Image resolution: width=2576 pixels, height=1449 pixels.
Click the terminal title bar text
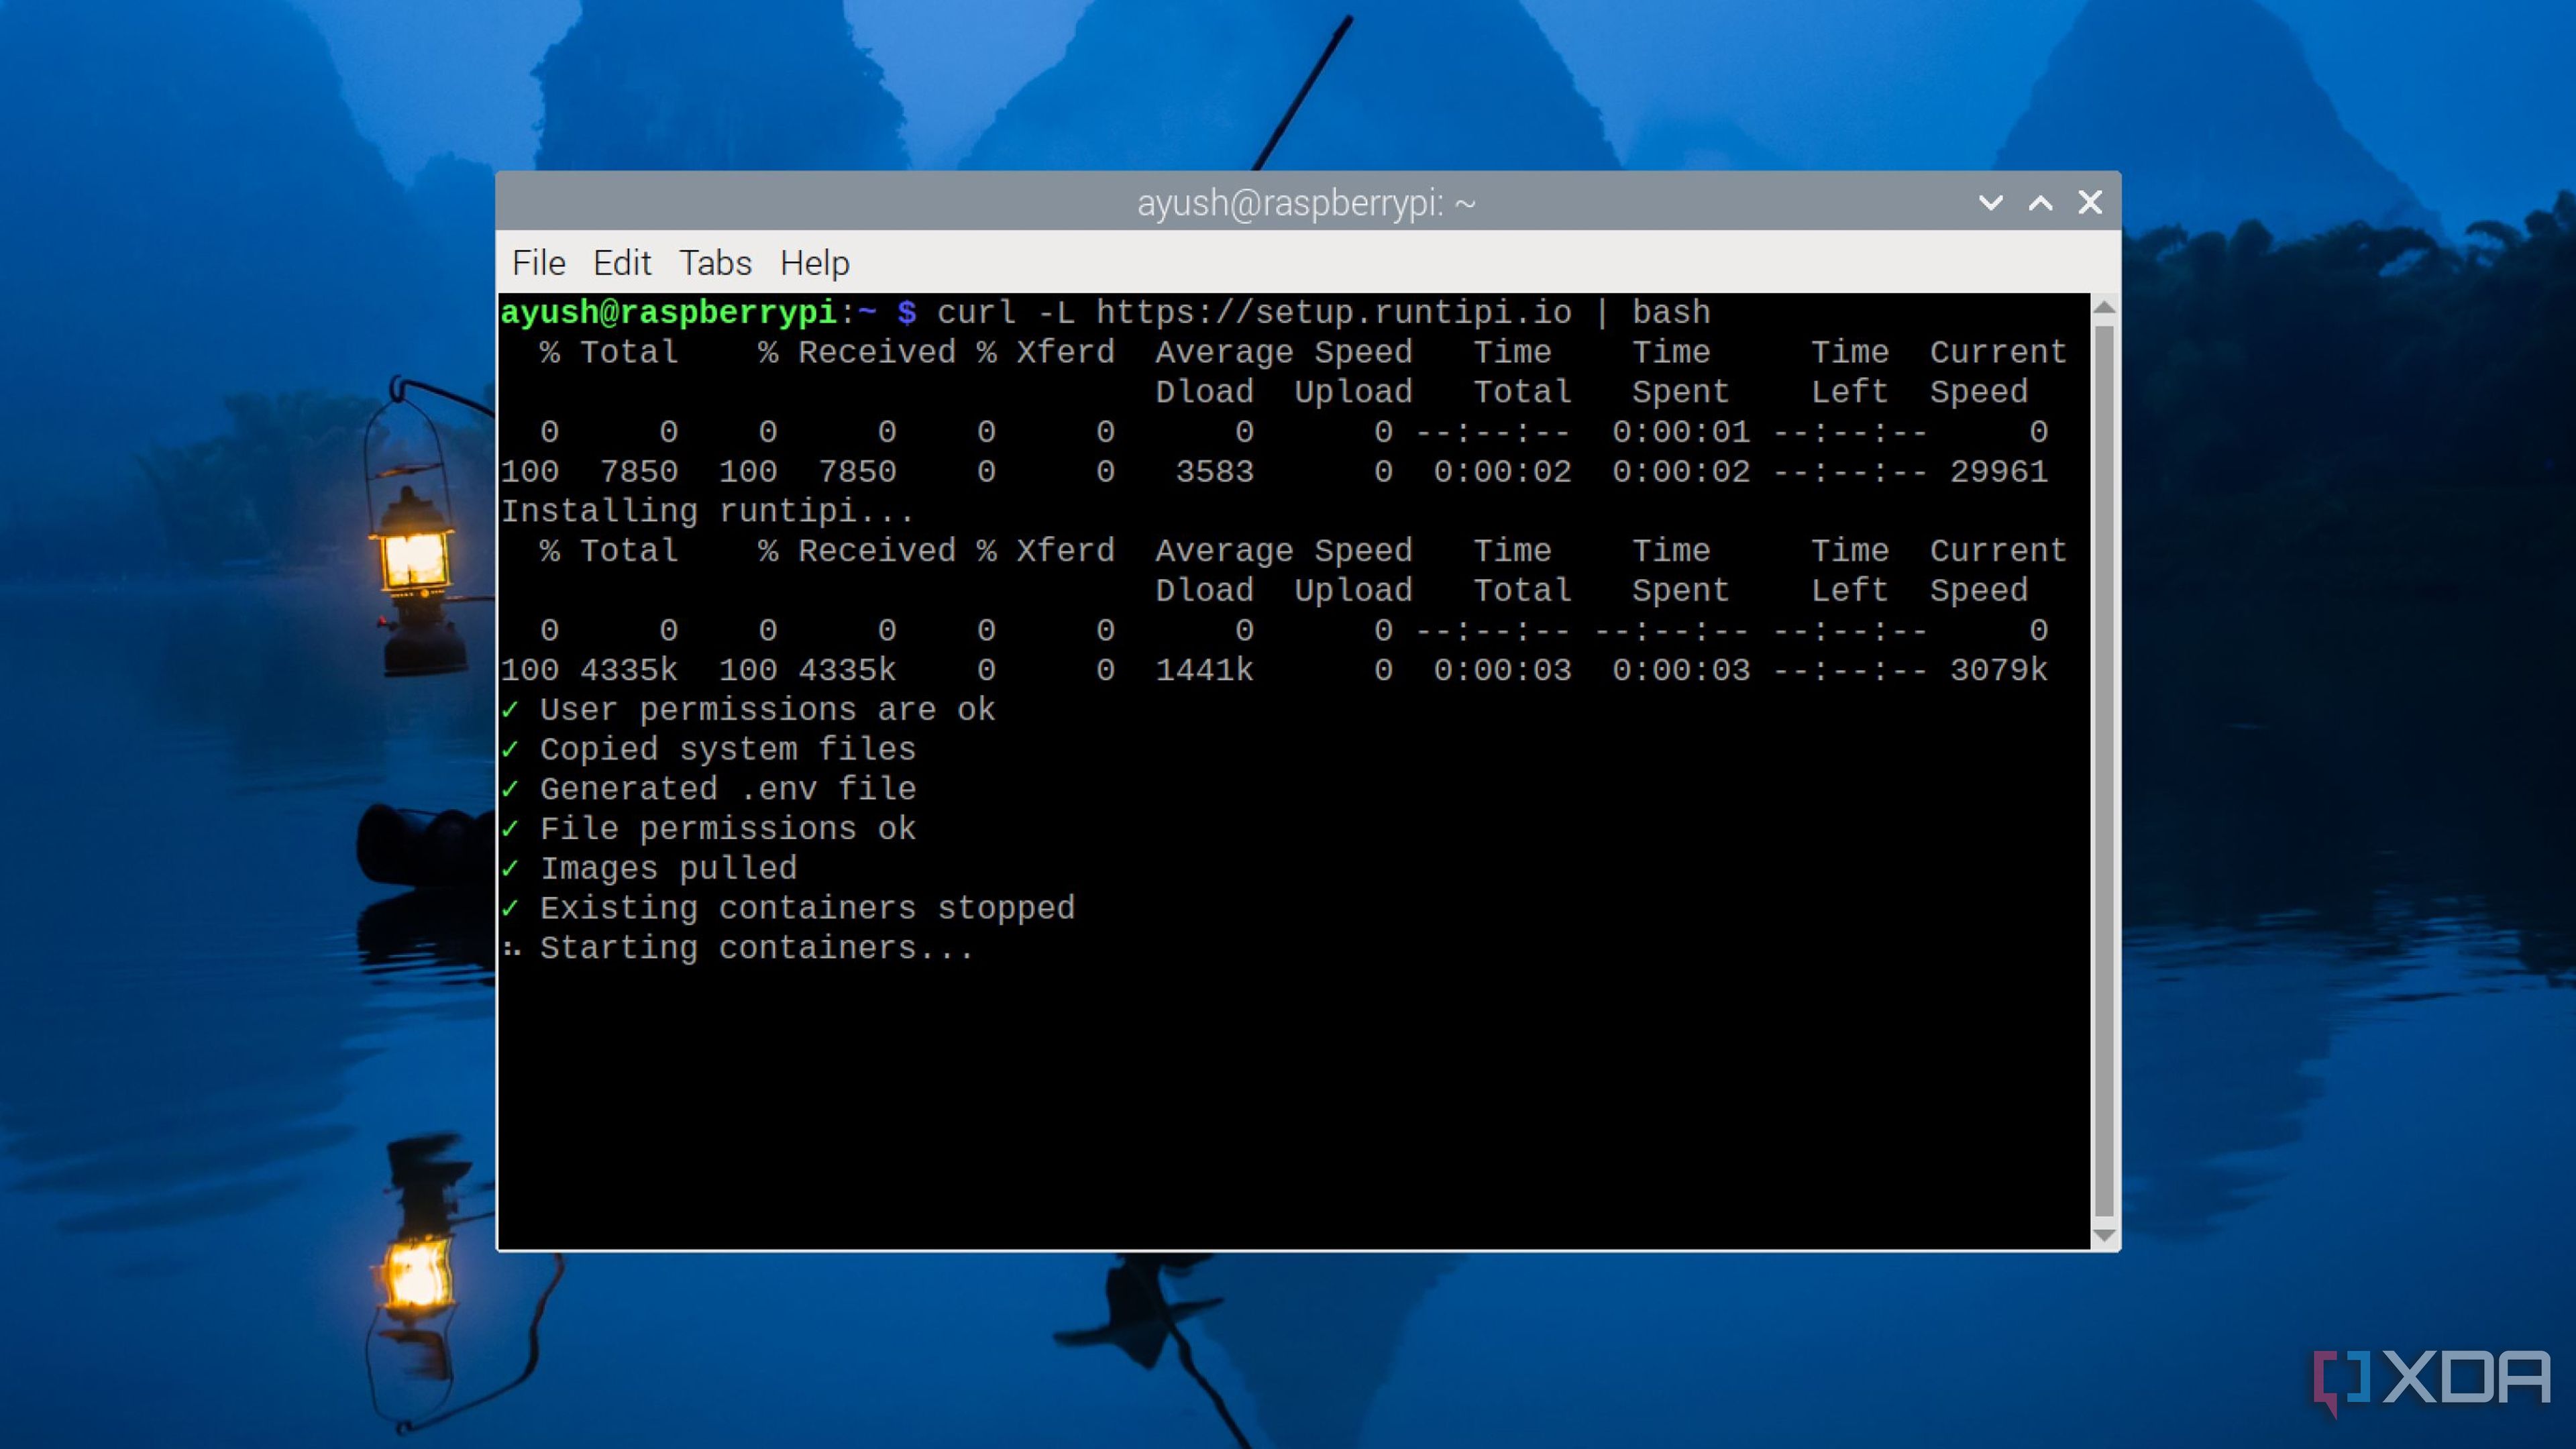(x=1305, y=203)
